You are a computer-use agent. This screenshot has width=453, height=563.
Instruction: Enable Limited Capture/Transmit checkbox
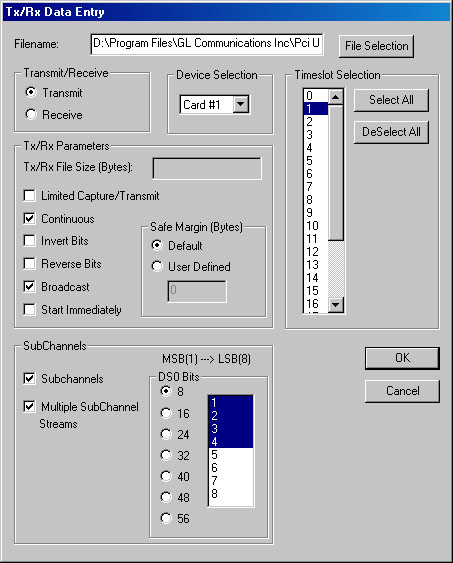(x=29, y=196)
